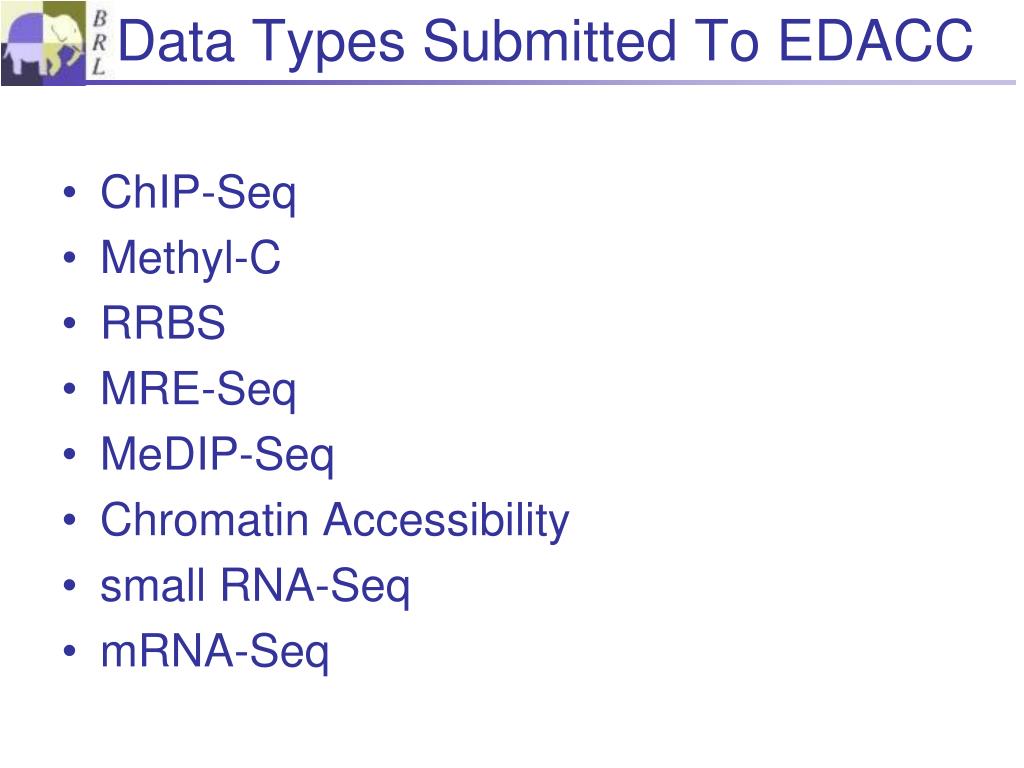Click the bullet dot before RRBS

[70, 323]
